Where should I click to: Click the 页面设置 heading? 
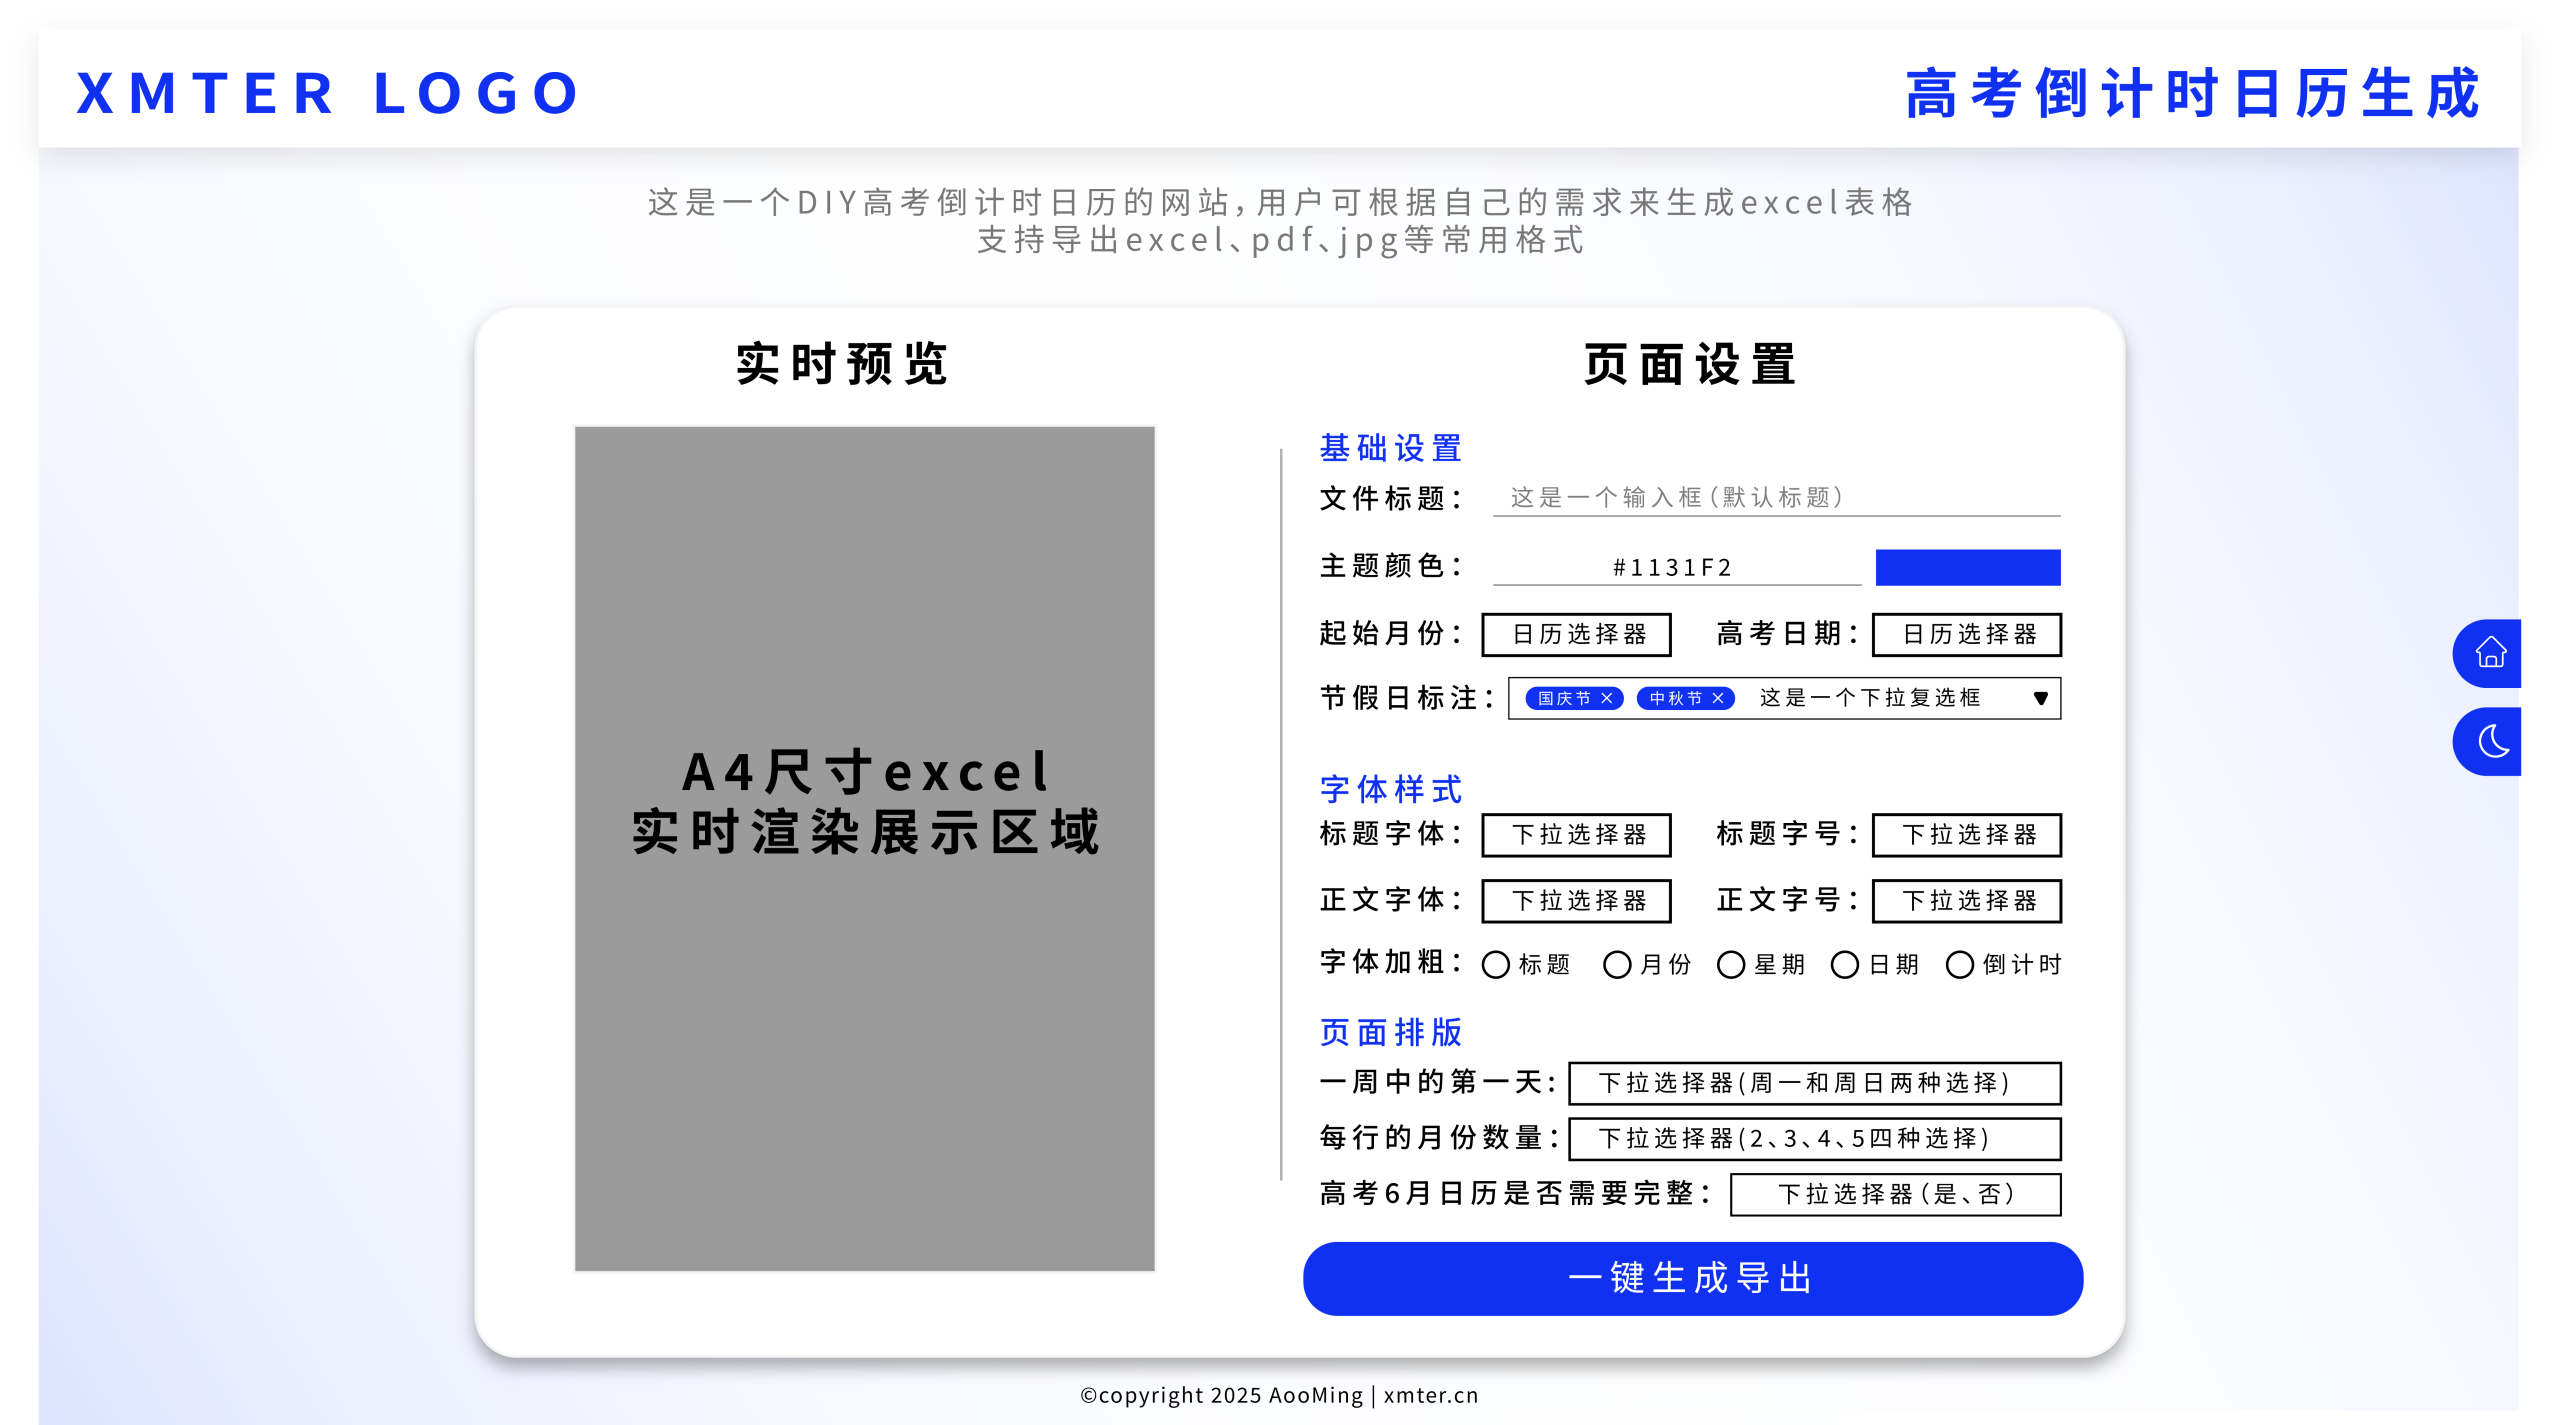coord(1690,364)
